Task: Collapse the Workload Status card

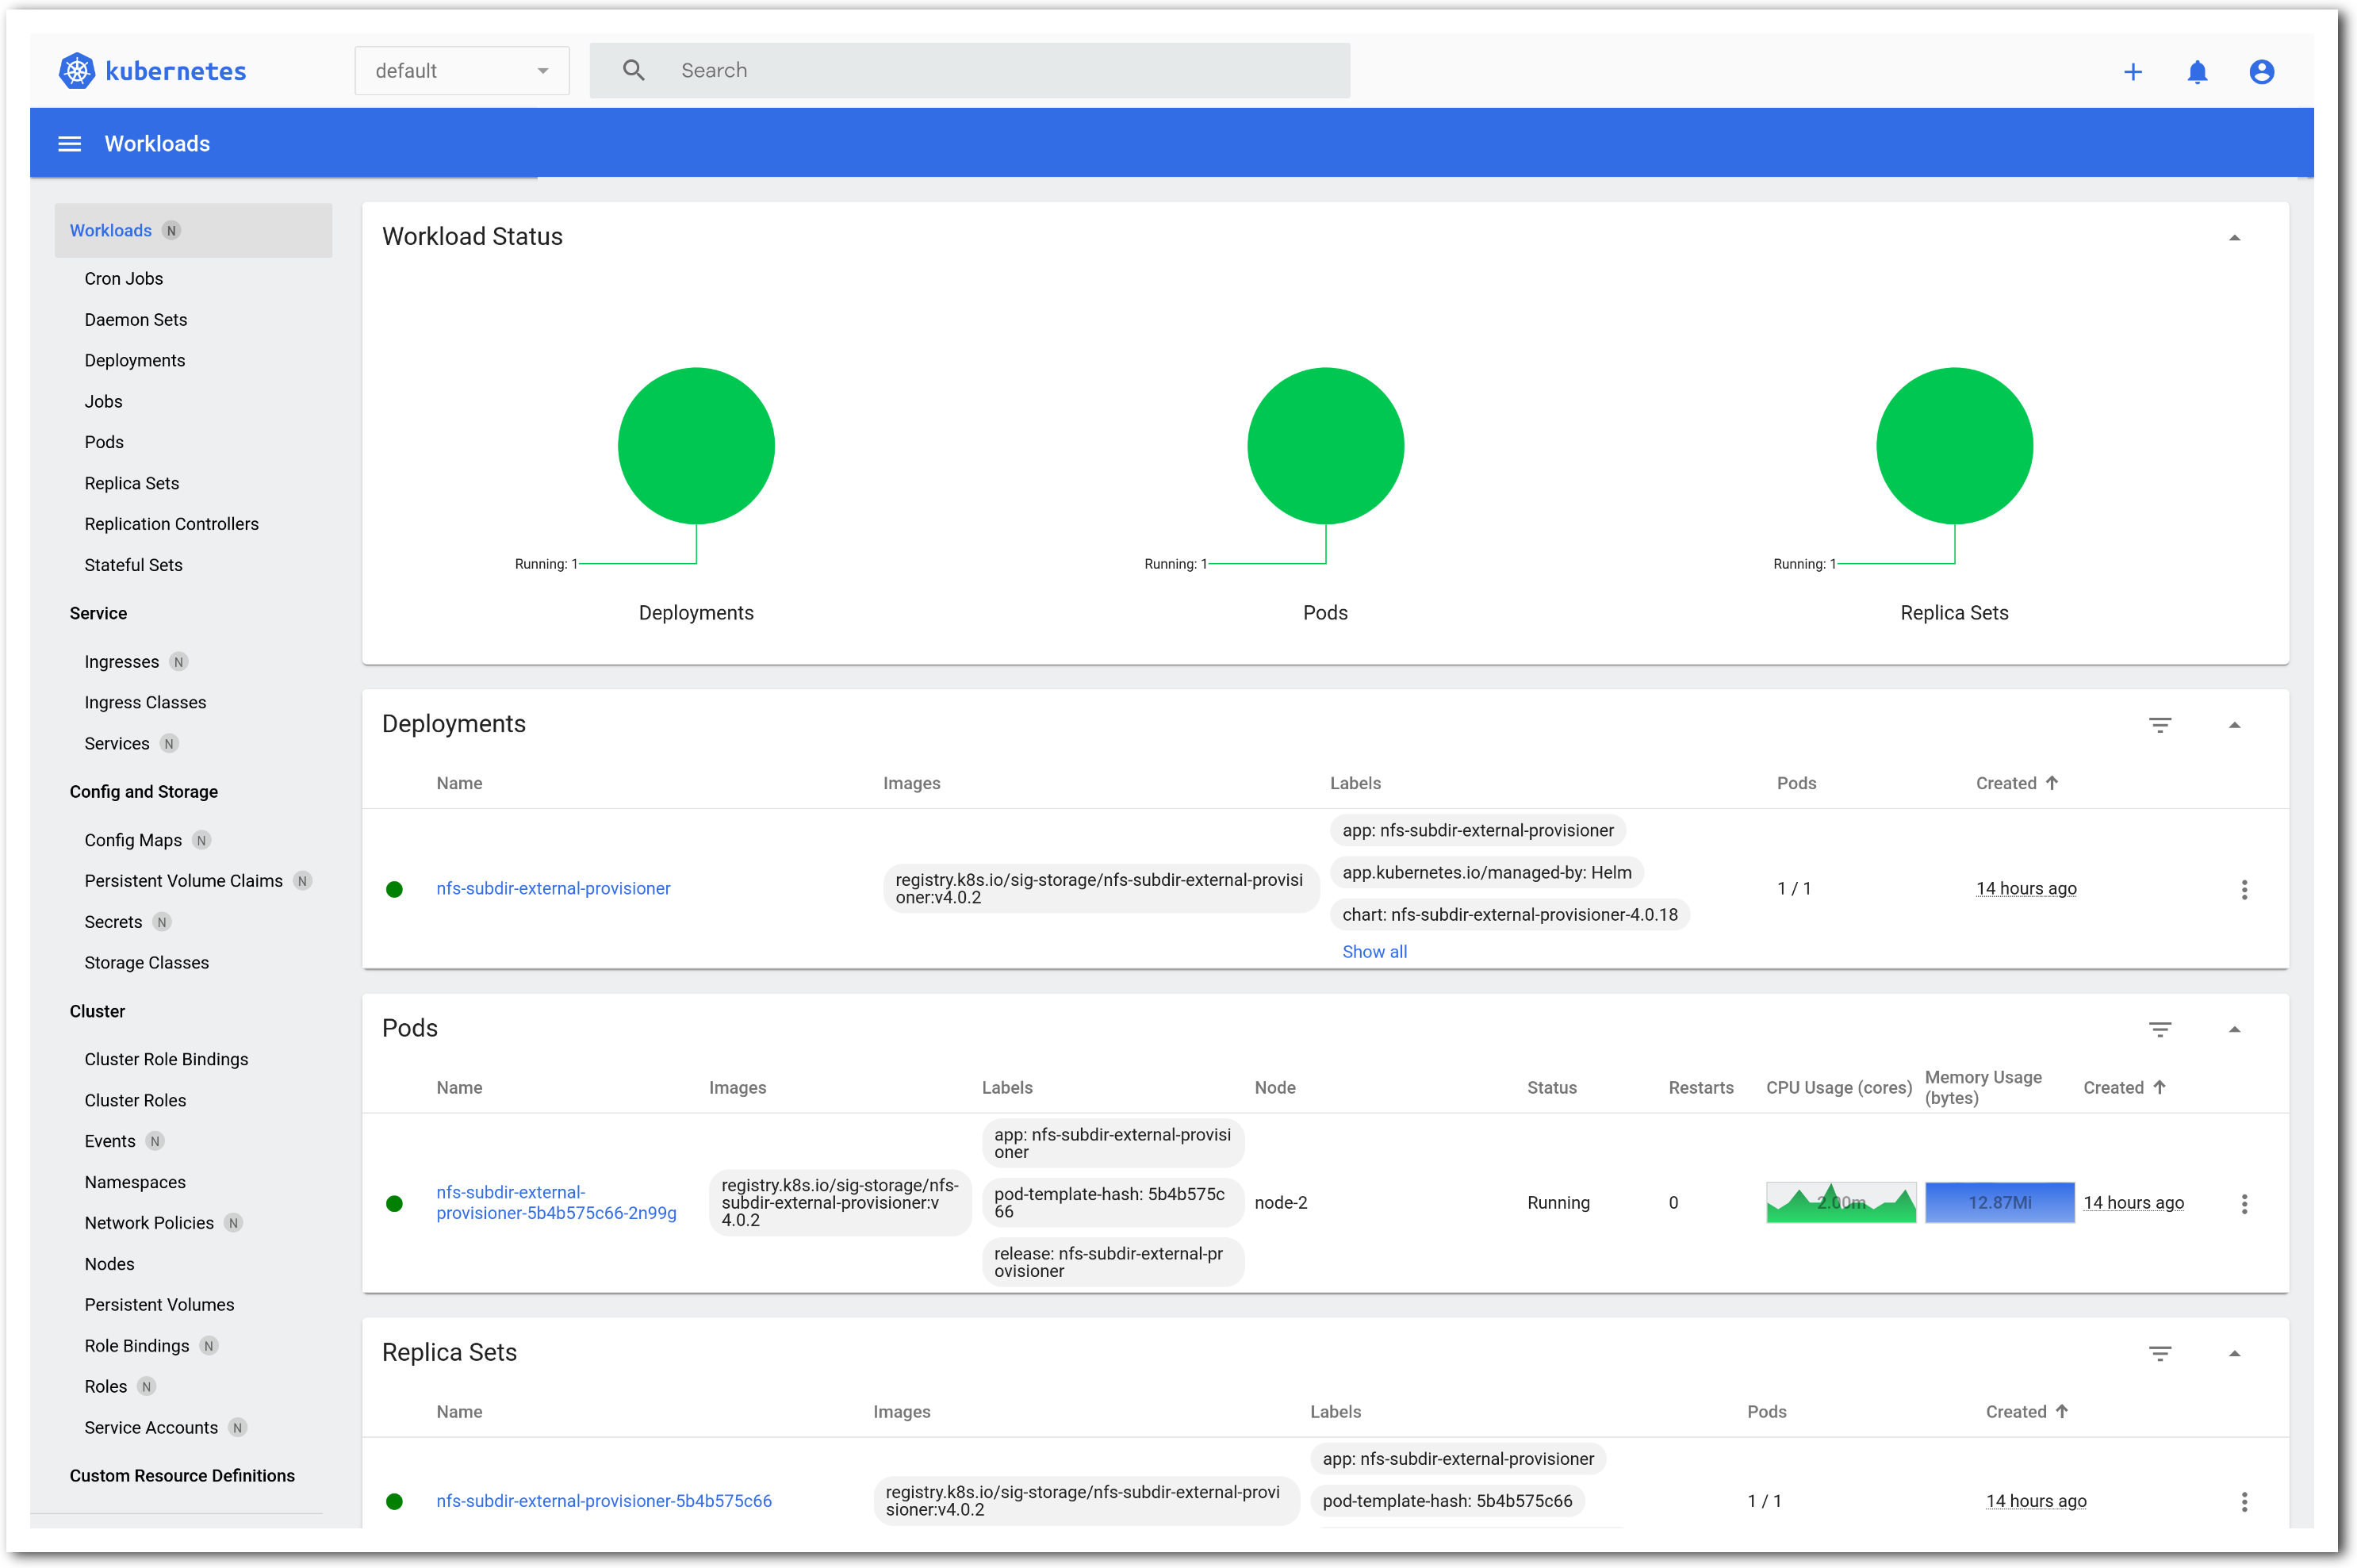Action: 2234,238
